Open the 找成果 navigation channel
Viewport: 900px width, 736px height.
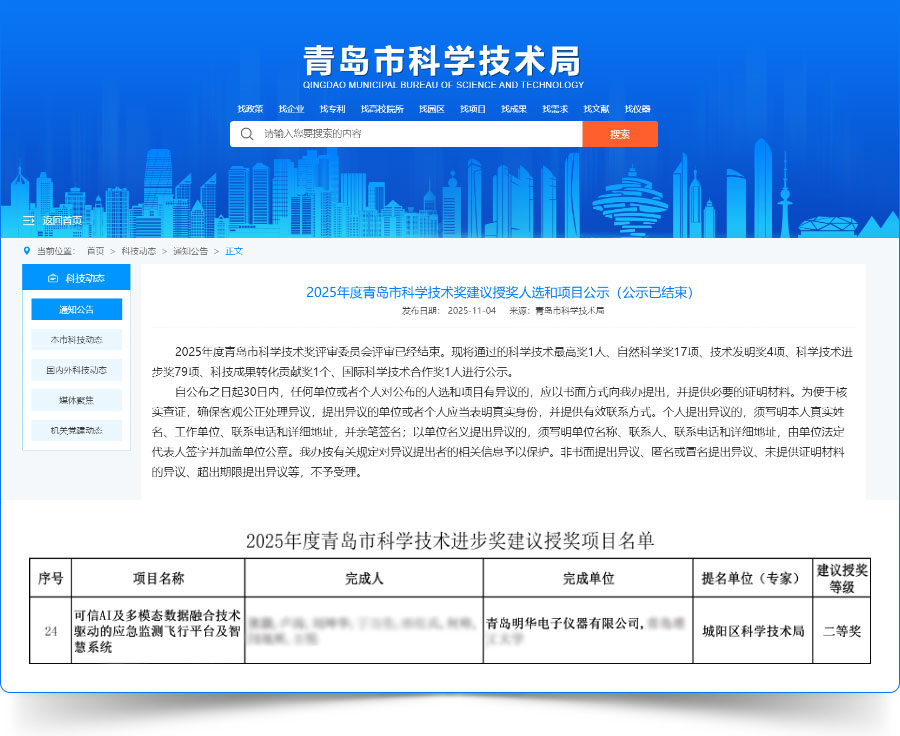[x=514, y=109]
